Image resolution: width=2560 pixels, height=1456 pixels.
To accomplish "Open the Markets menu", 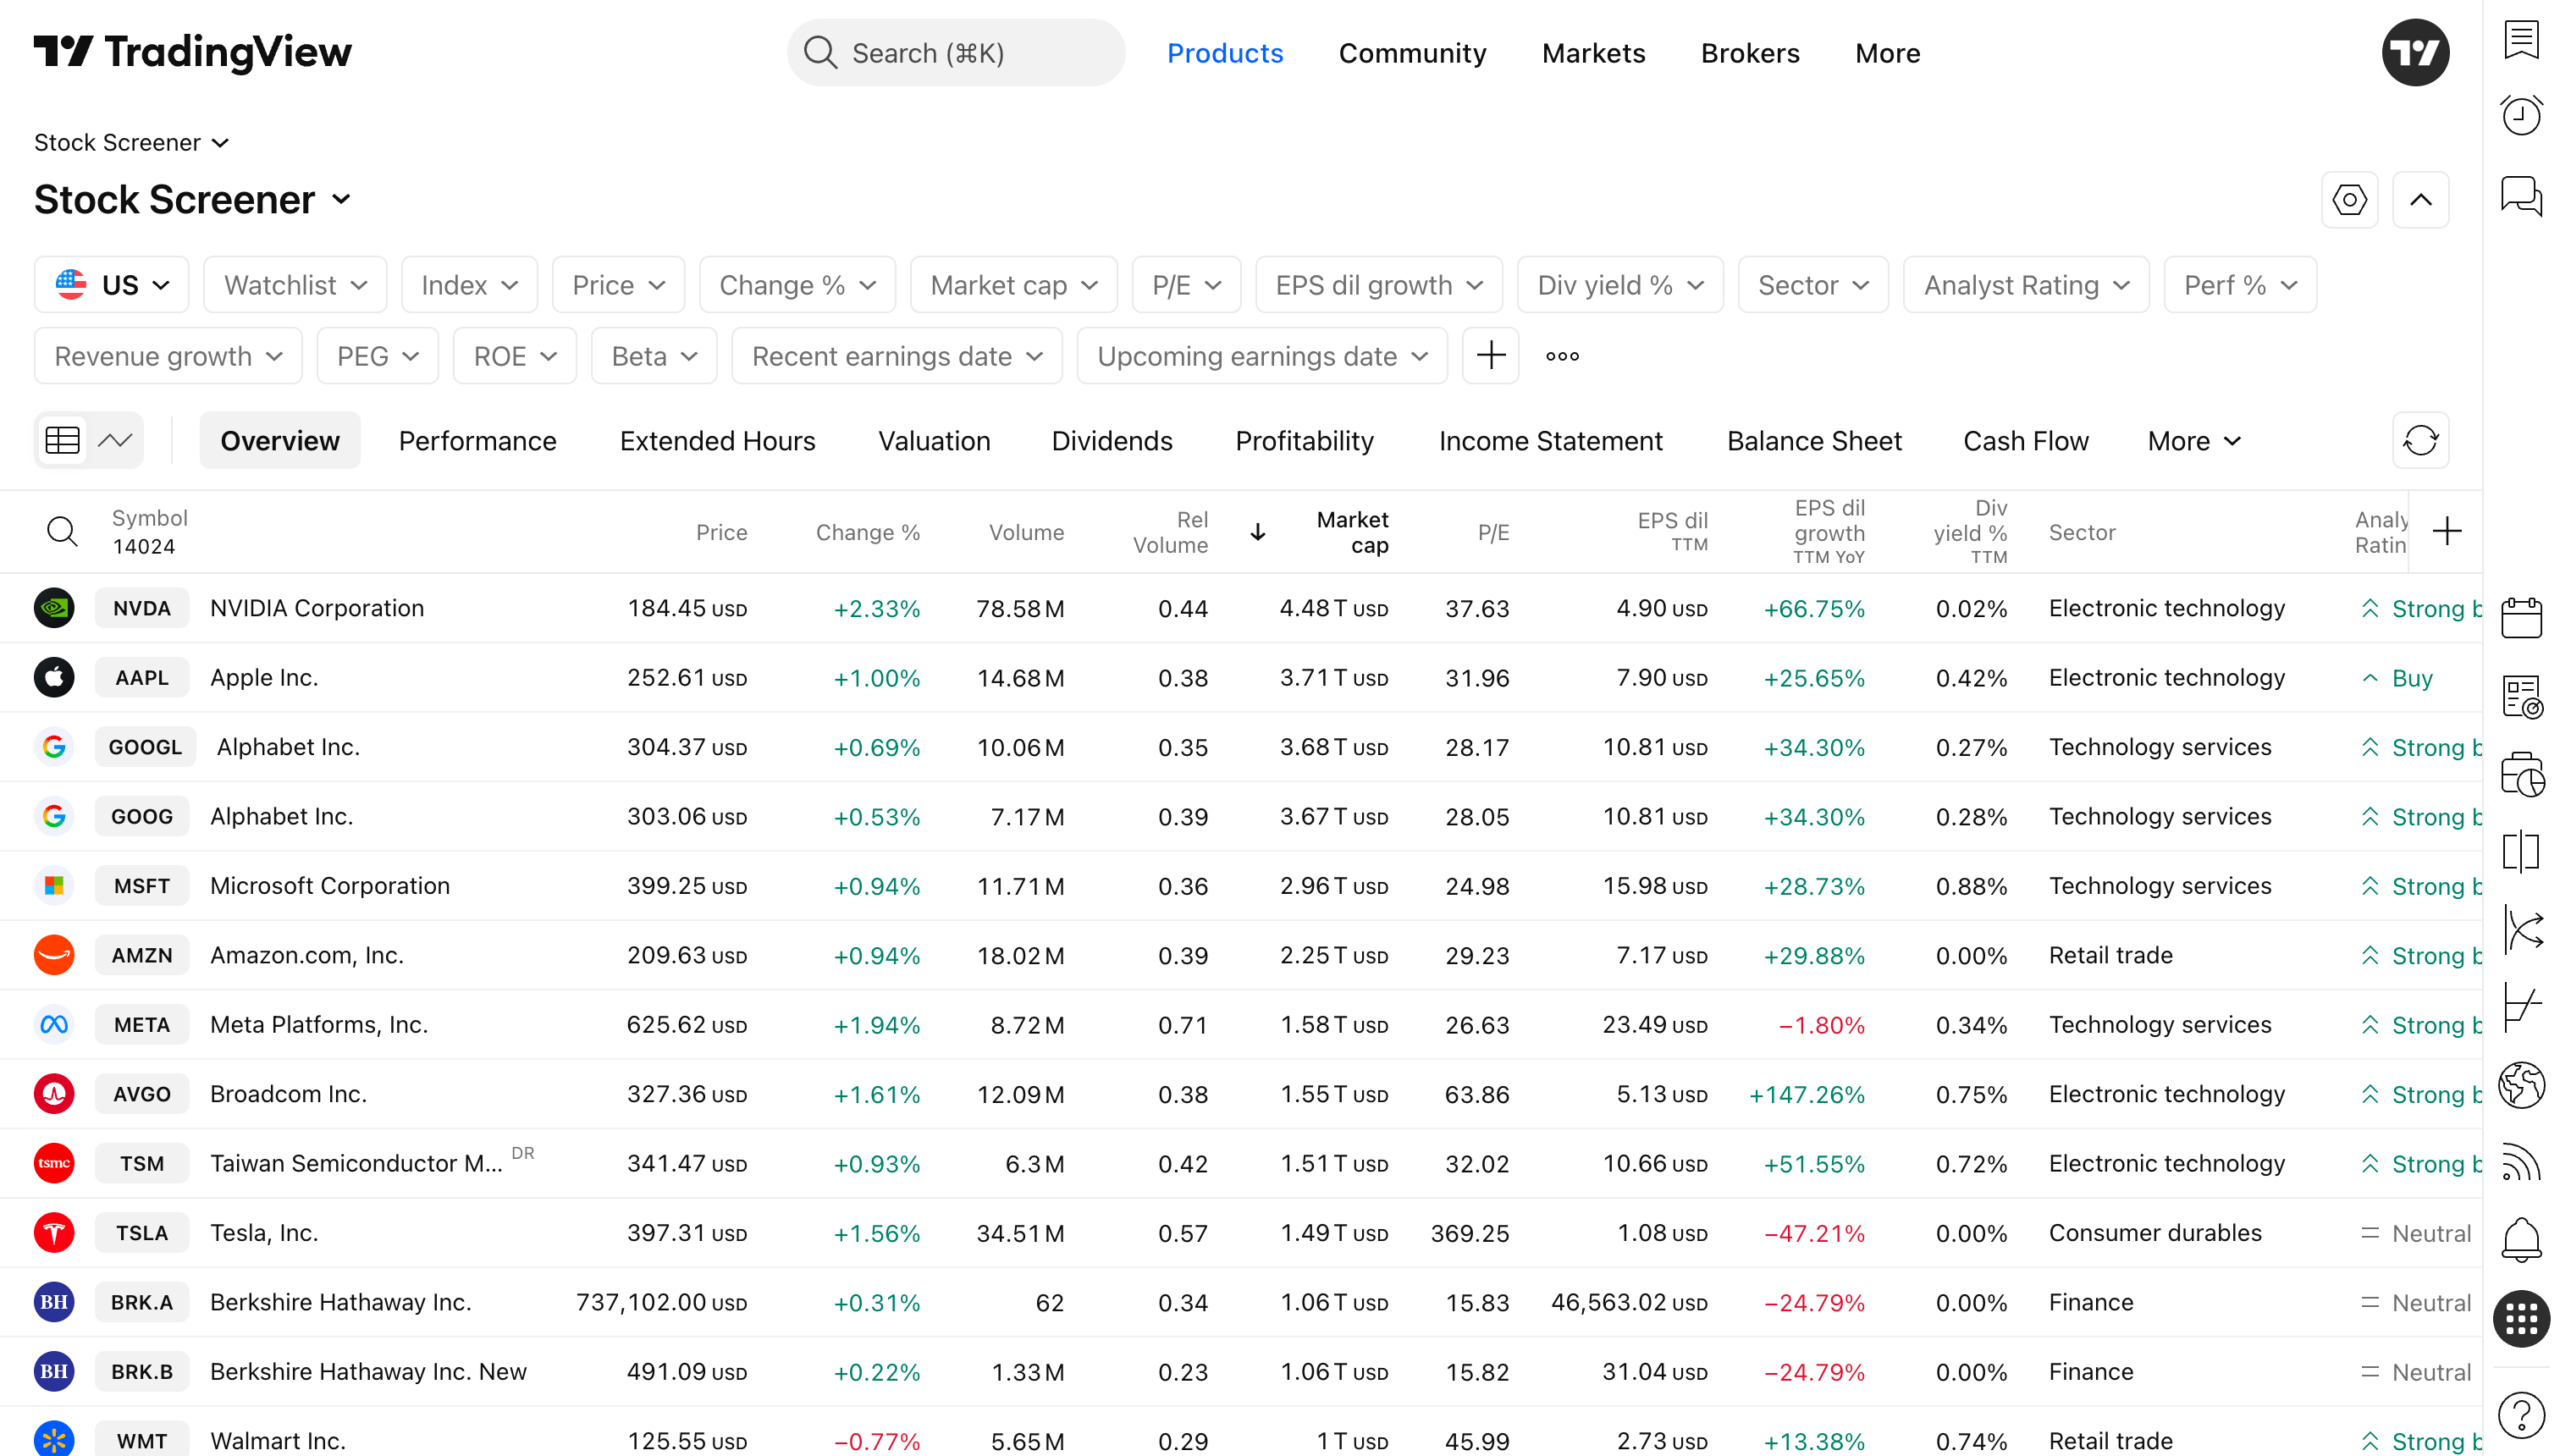I will tap(1592, 53).
